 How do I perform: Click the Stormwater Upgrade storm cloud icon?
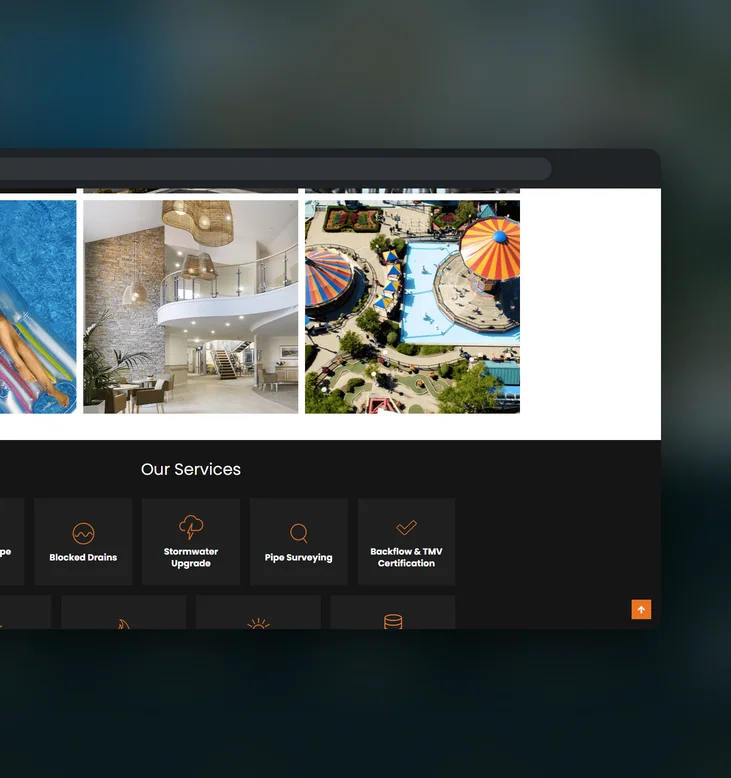point(191,527)
